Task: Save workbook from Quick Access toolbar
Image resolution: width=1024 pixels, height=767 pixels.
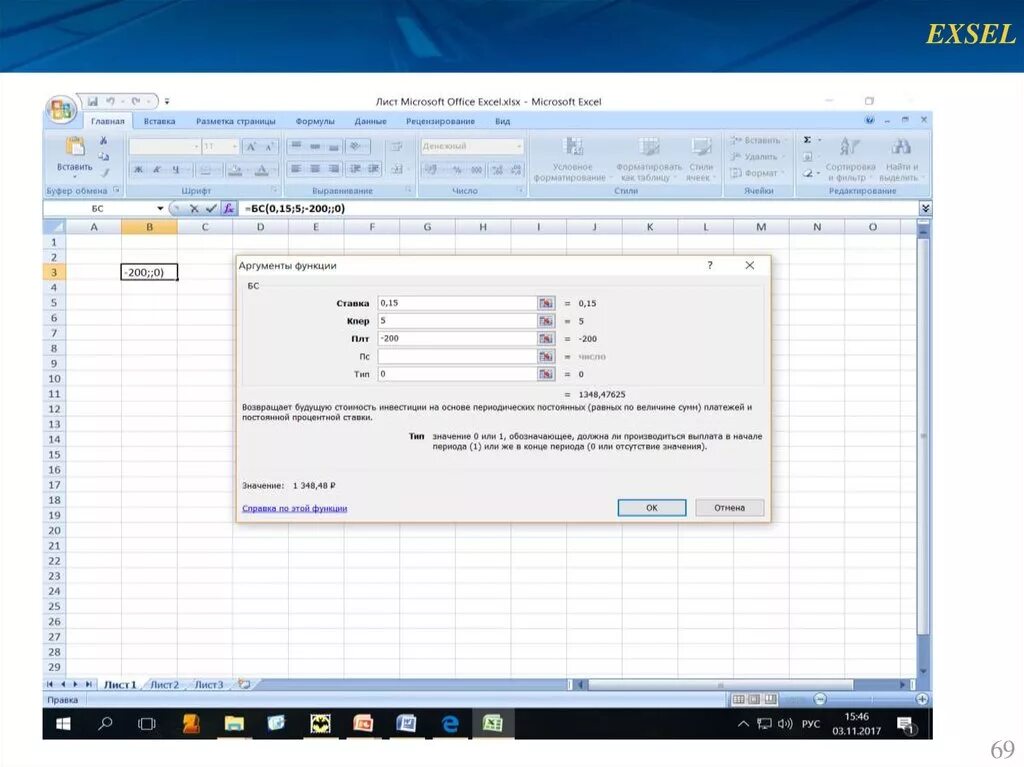Action: [93, 101]
